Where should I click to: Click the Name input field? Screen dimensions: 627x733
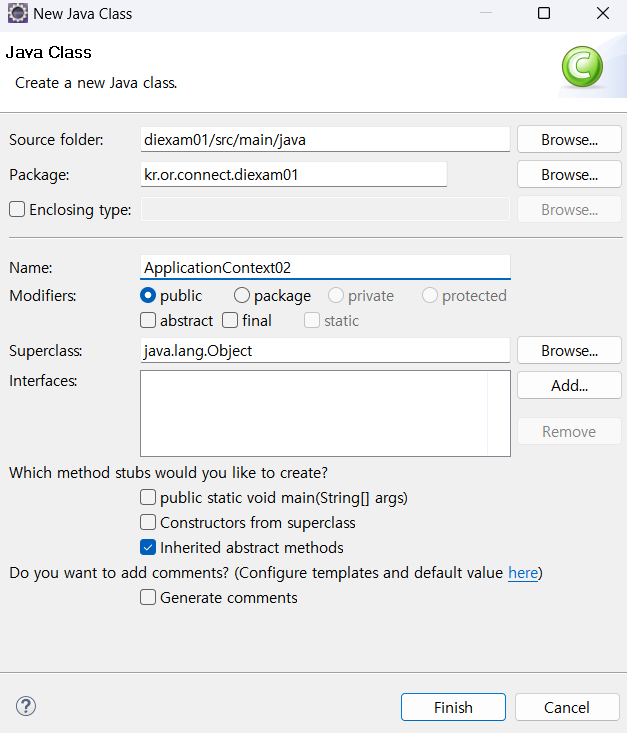[x=325, y=267]
